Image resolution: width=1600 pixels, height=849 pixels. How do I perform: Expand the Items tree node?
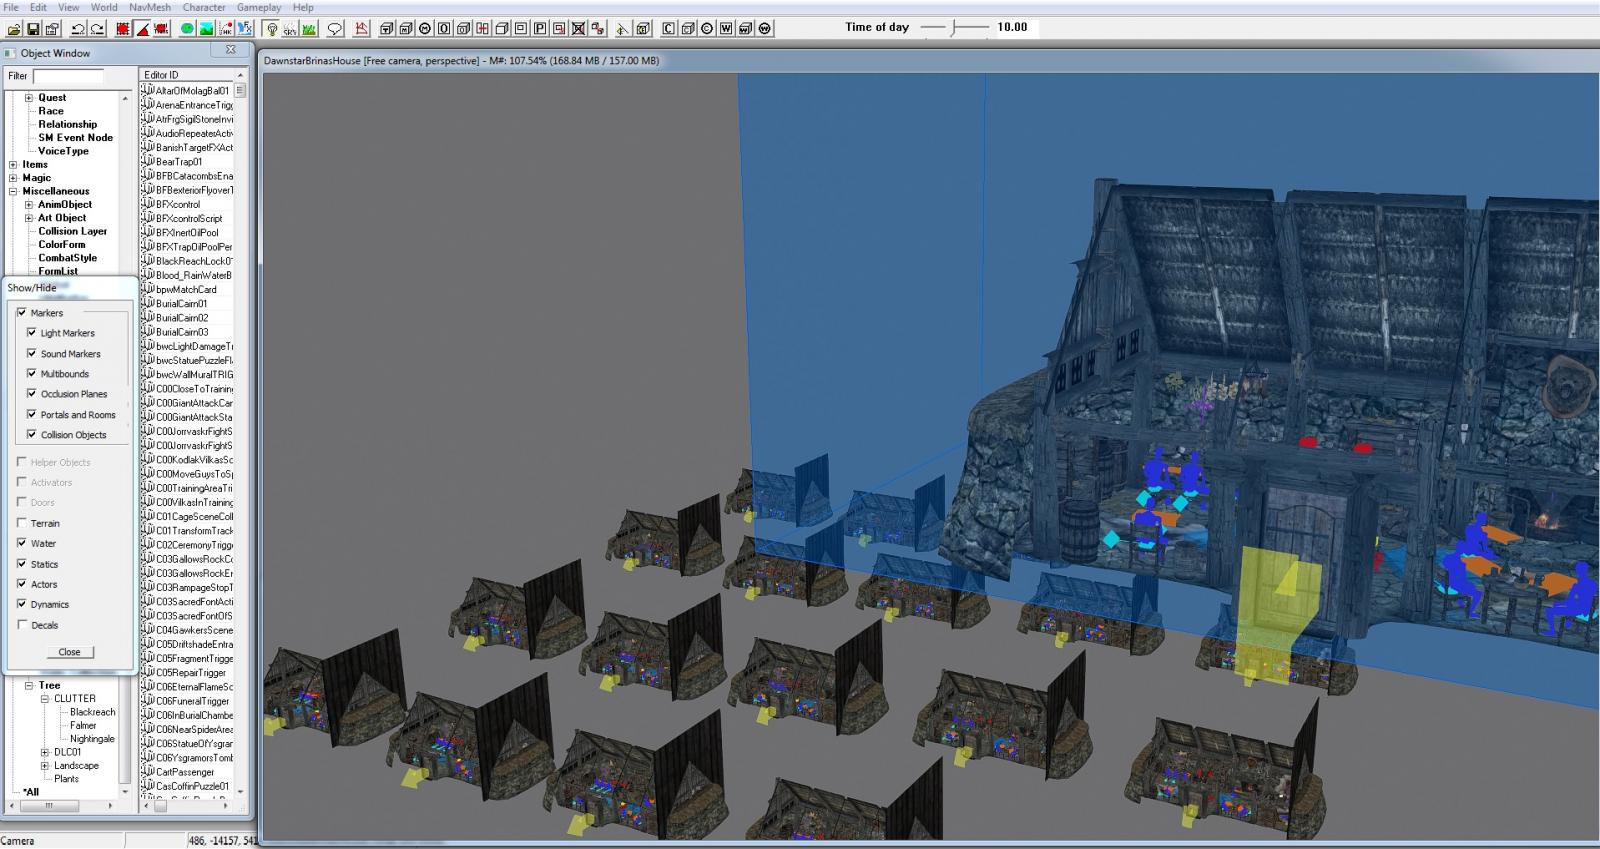[x=13, y=165]
